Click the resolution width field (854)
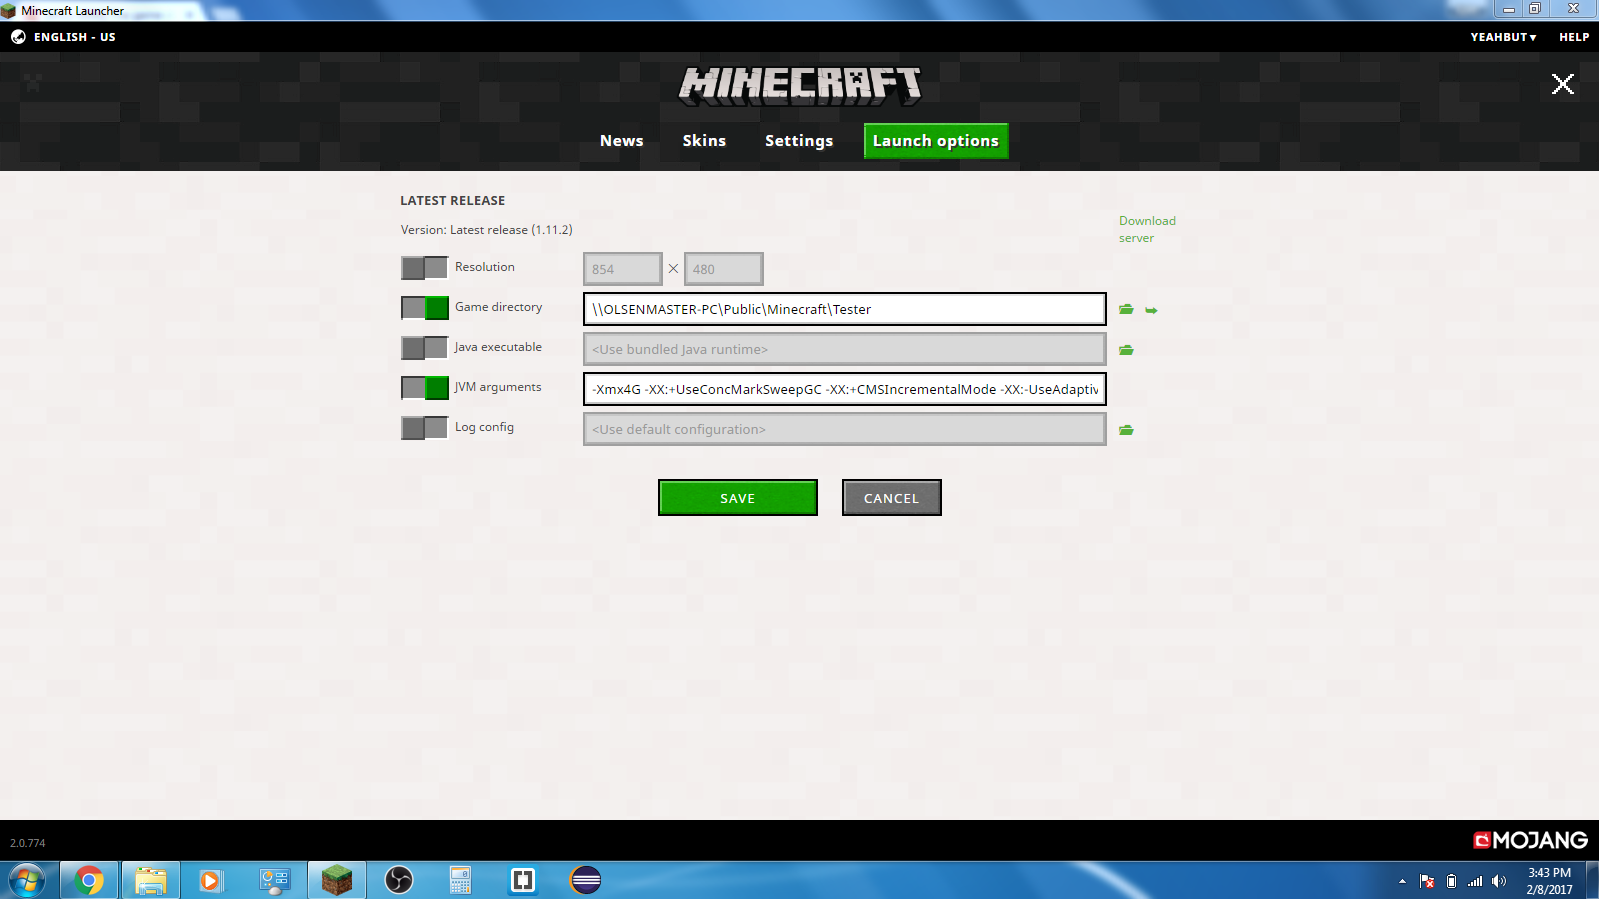Image resolution: width=1599 pixels, height=899 pixels. (x=623, y=269)
